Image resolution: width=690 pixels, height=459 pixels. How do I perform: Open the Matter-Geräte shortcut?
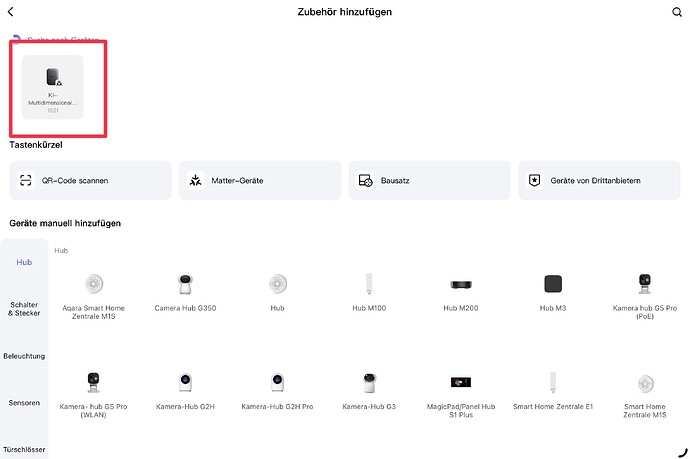[260, 180]
